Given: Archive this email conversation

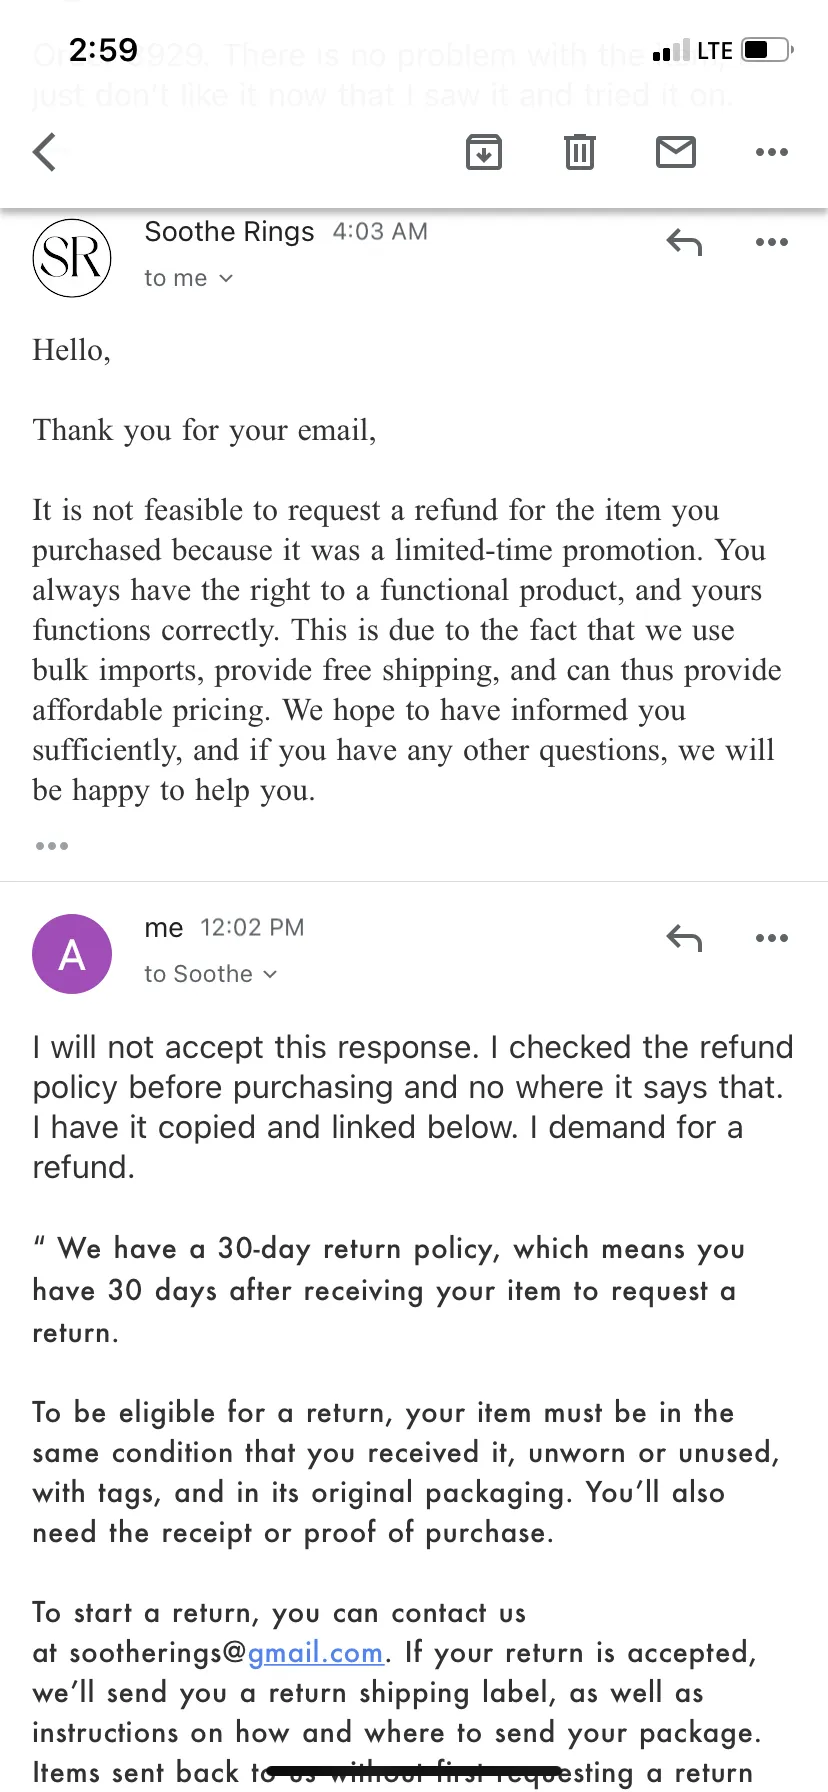Looking at the screenshot, I should tap(484, 152).
